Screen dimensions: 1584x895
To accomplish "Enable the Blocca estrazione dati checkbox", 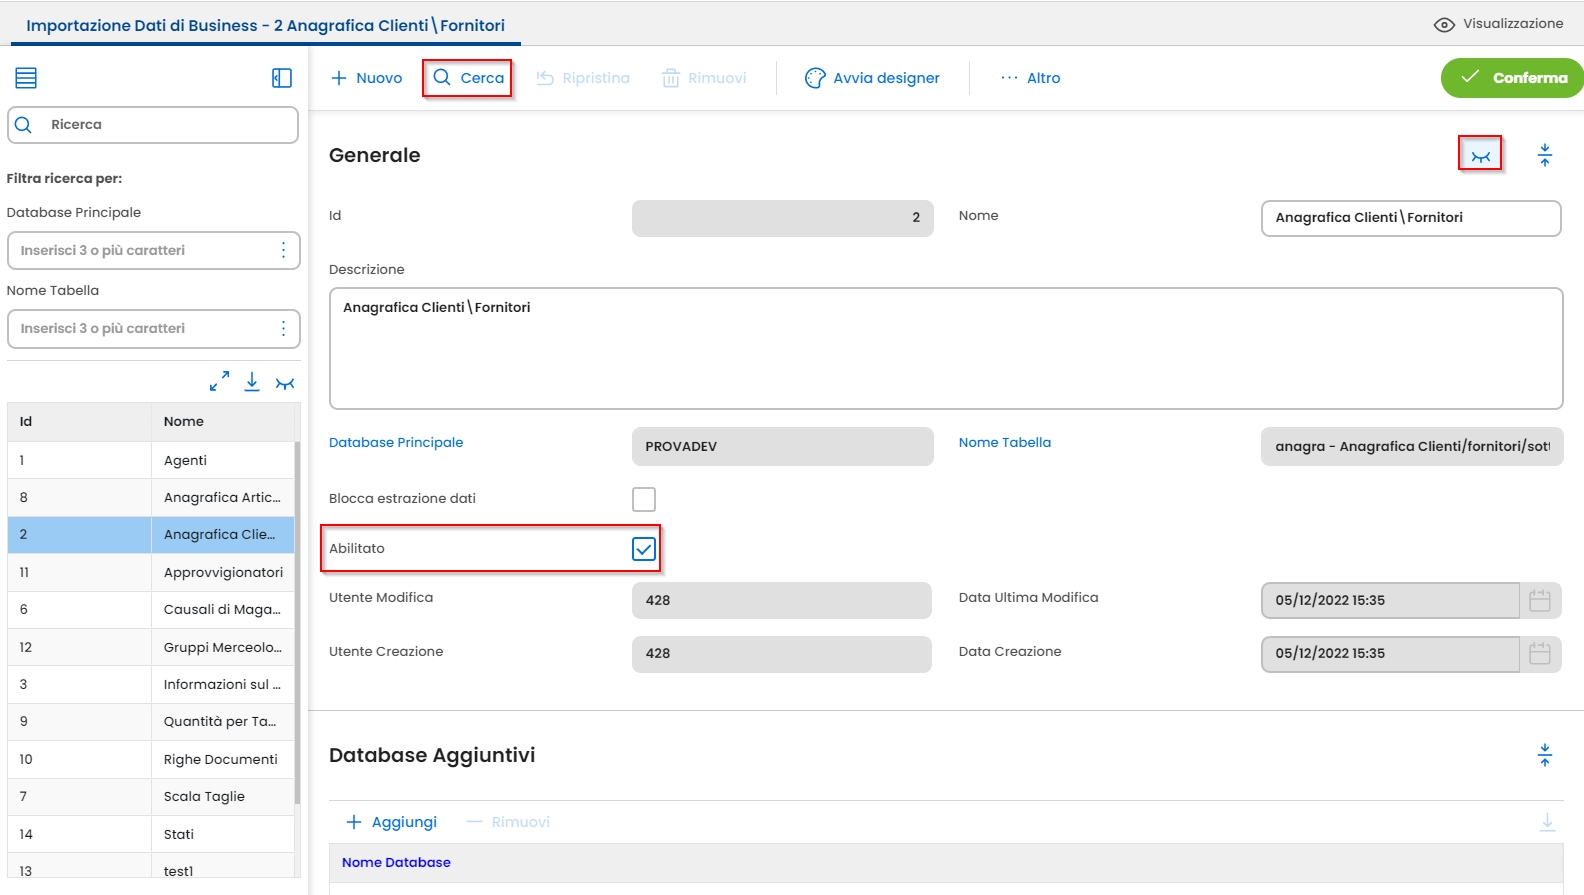I will (644, 499).
